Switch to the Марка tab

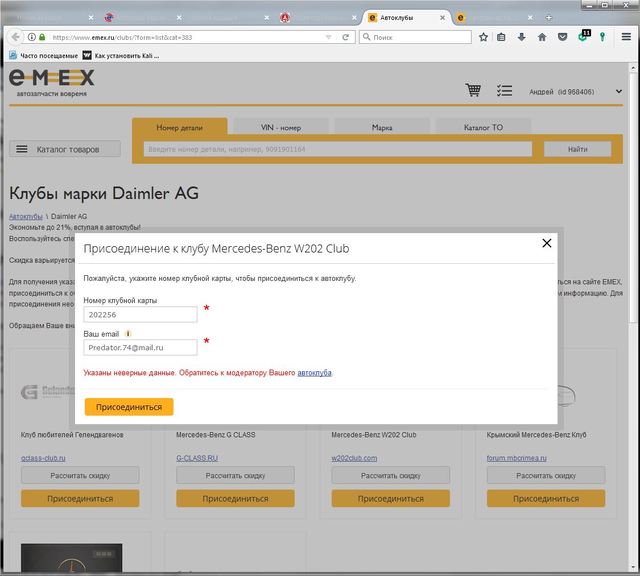tap(382, 127)
